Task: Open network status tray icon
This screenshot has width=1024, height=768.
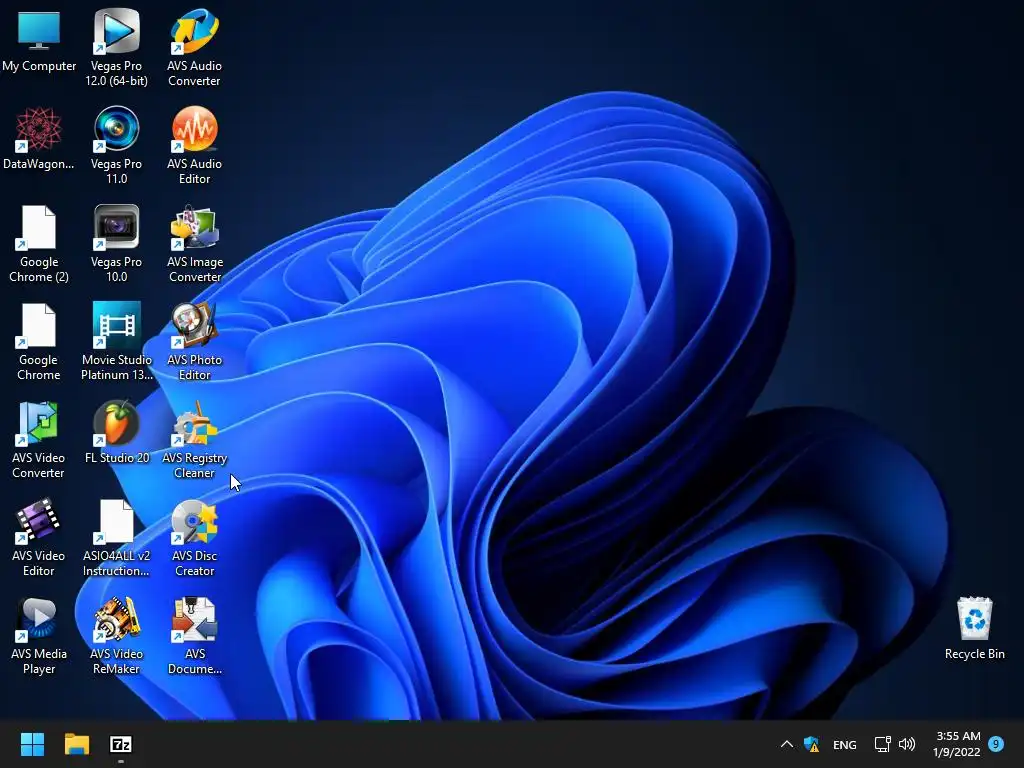Action: click(882, 744)
